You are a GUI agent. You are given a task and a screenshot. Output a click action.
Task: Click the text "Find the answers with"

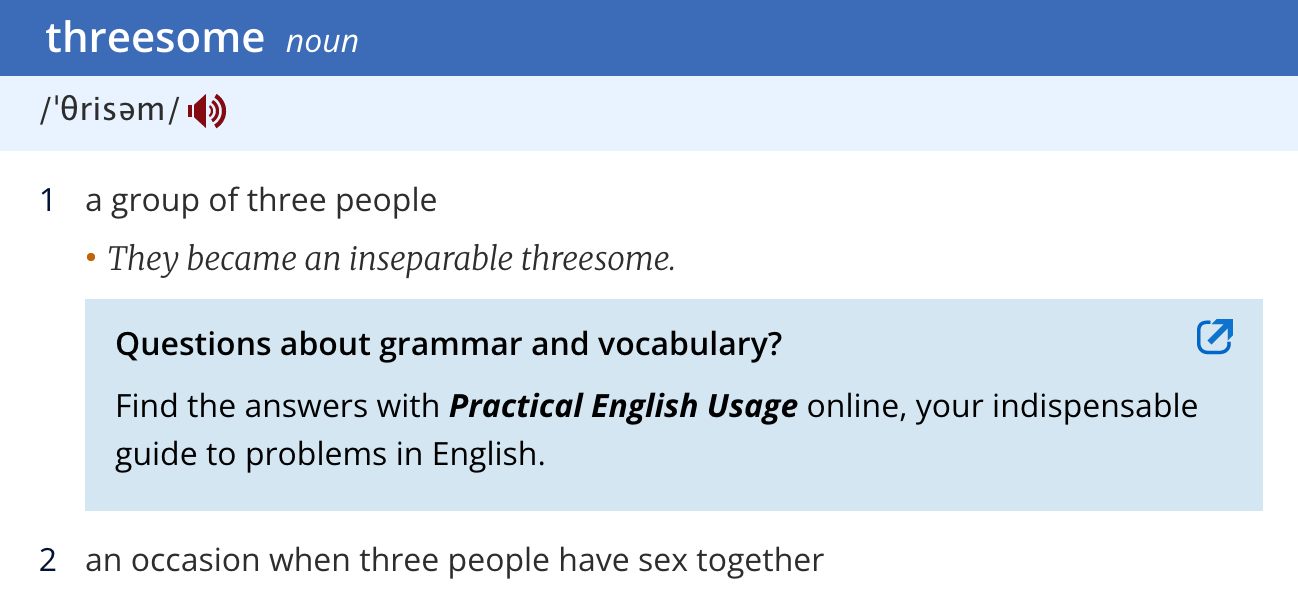[x=277, y=406]
